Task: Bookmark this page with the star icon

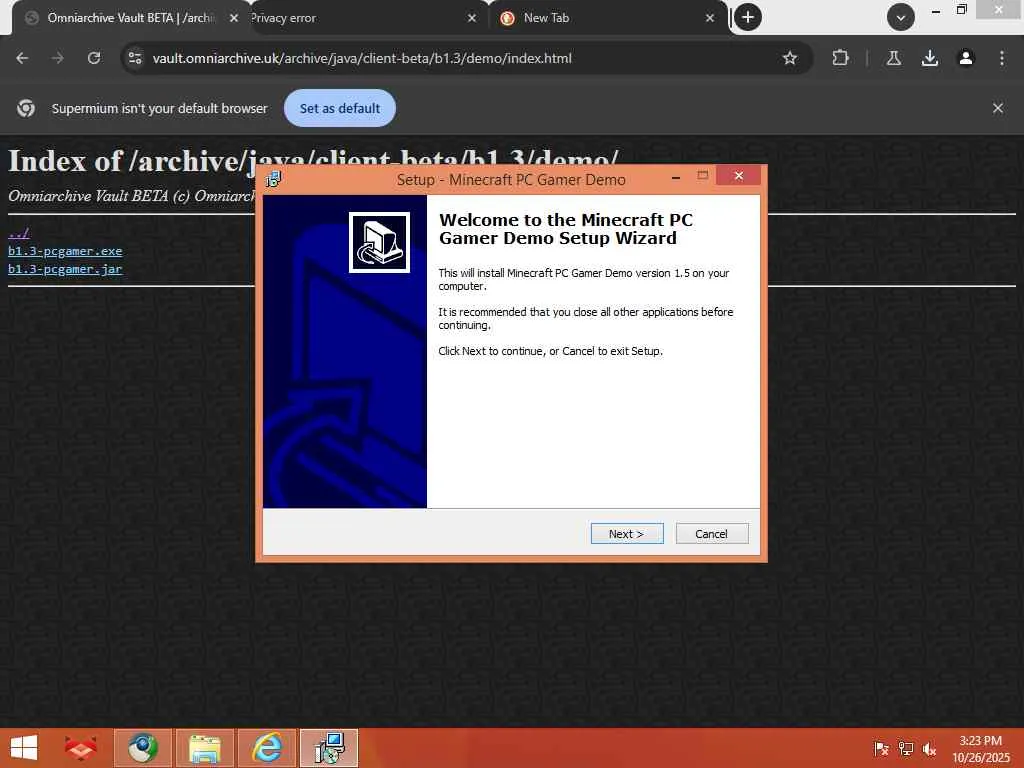Action: [x=790, y=58]
